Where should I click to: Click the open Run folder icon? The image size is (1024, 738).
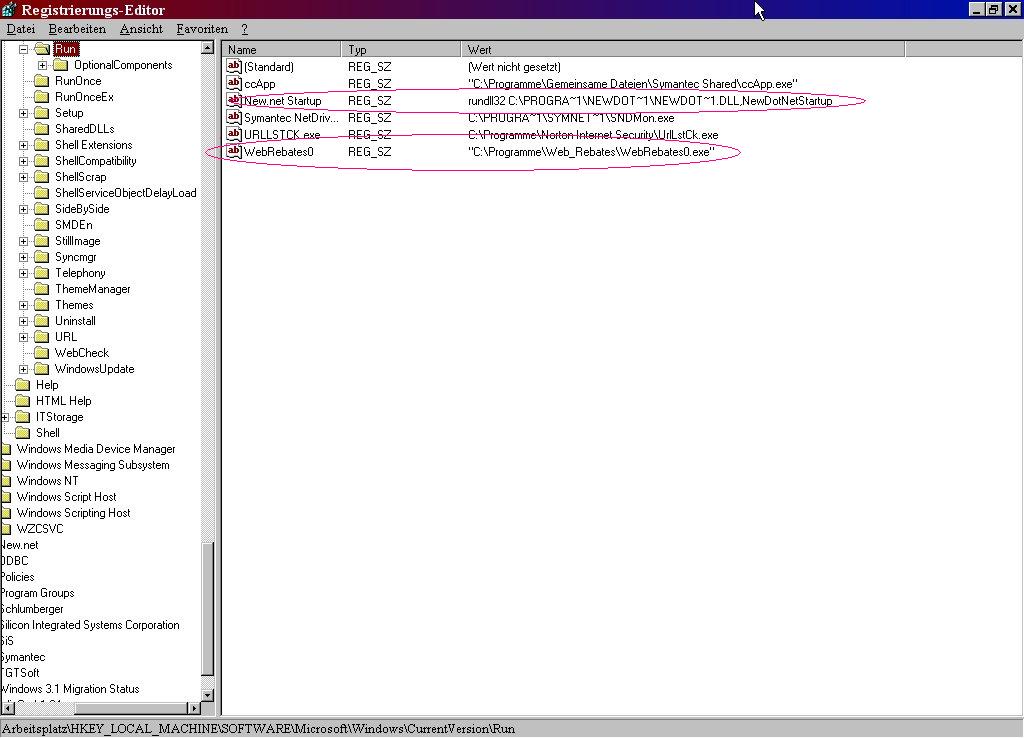tap(42, 49)
